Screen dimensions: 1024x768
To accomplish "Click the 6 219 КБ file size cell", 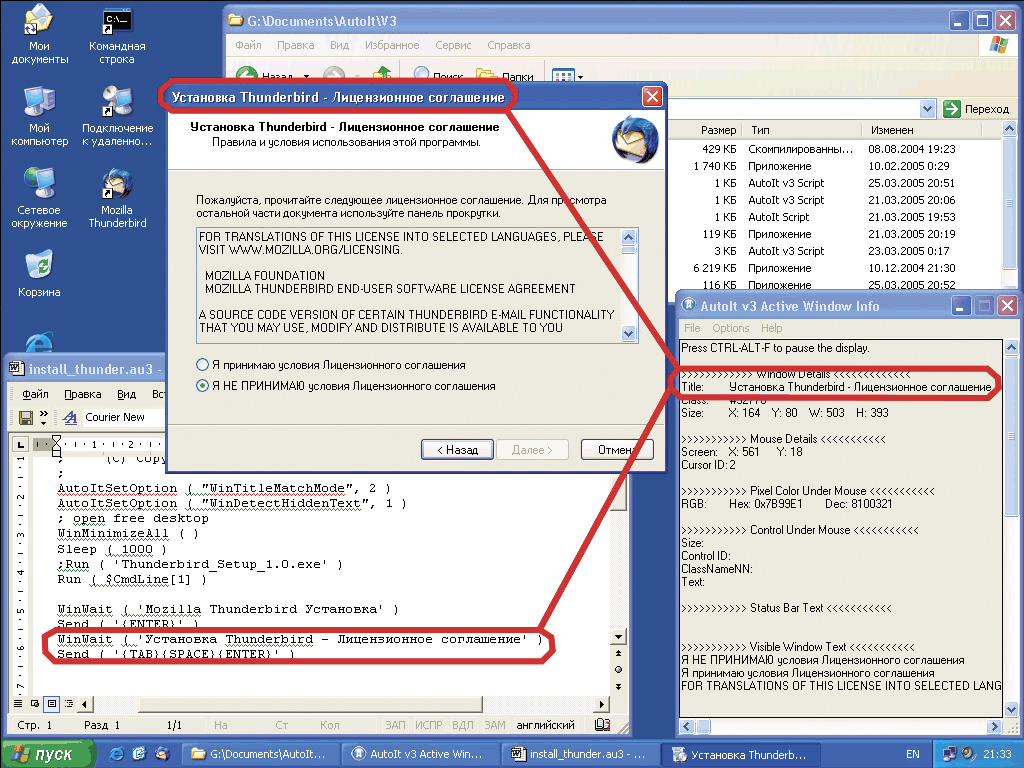I will click(714, 268).
